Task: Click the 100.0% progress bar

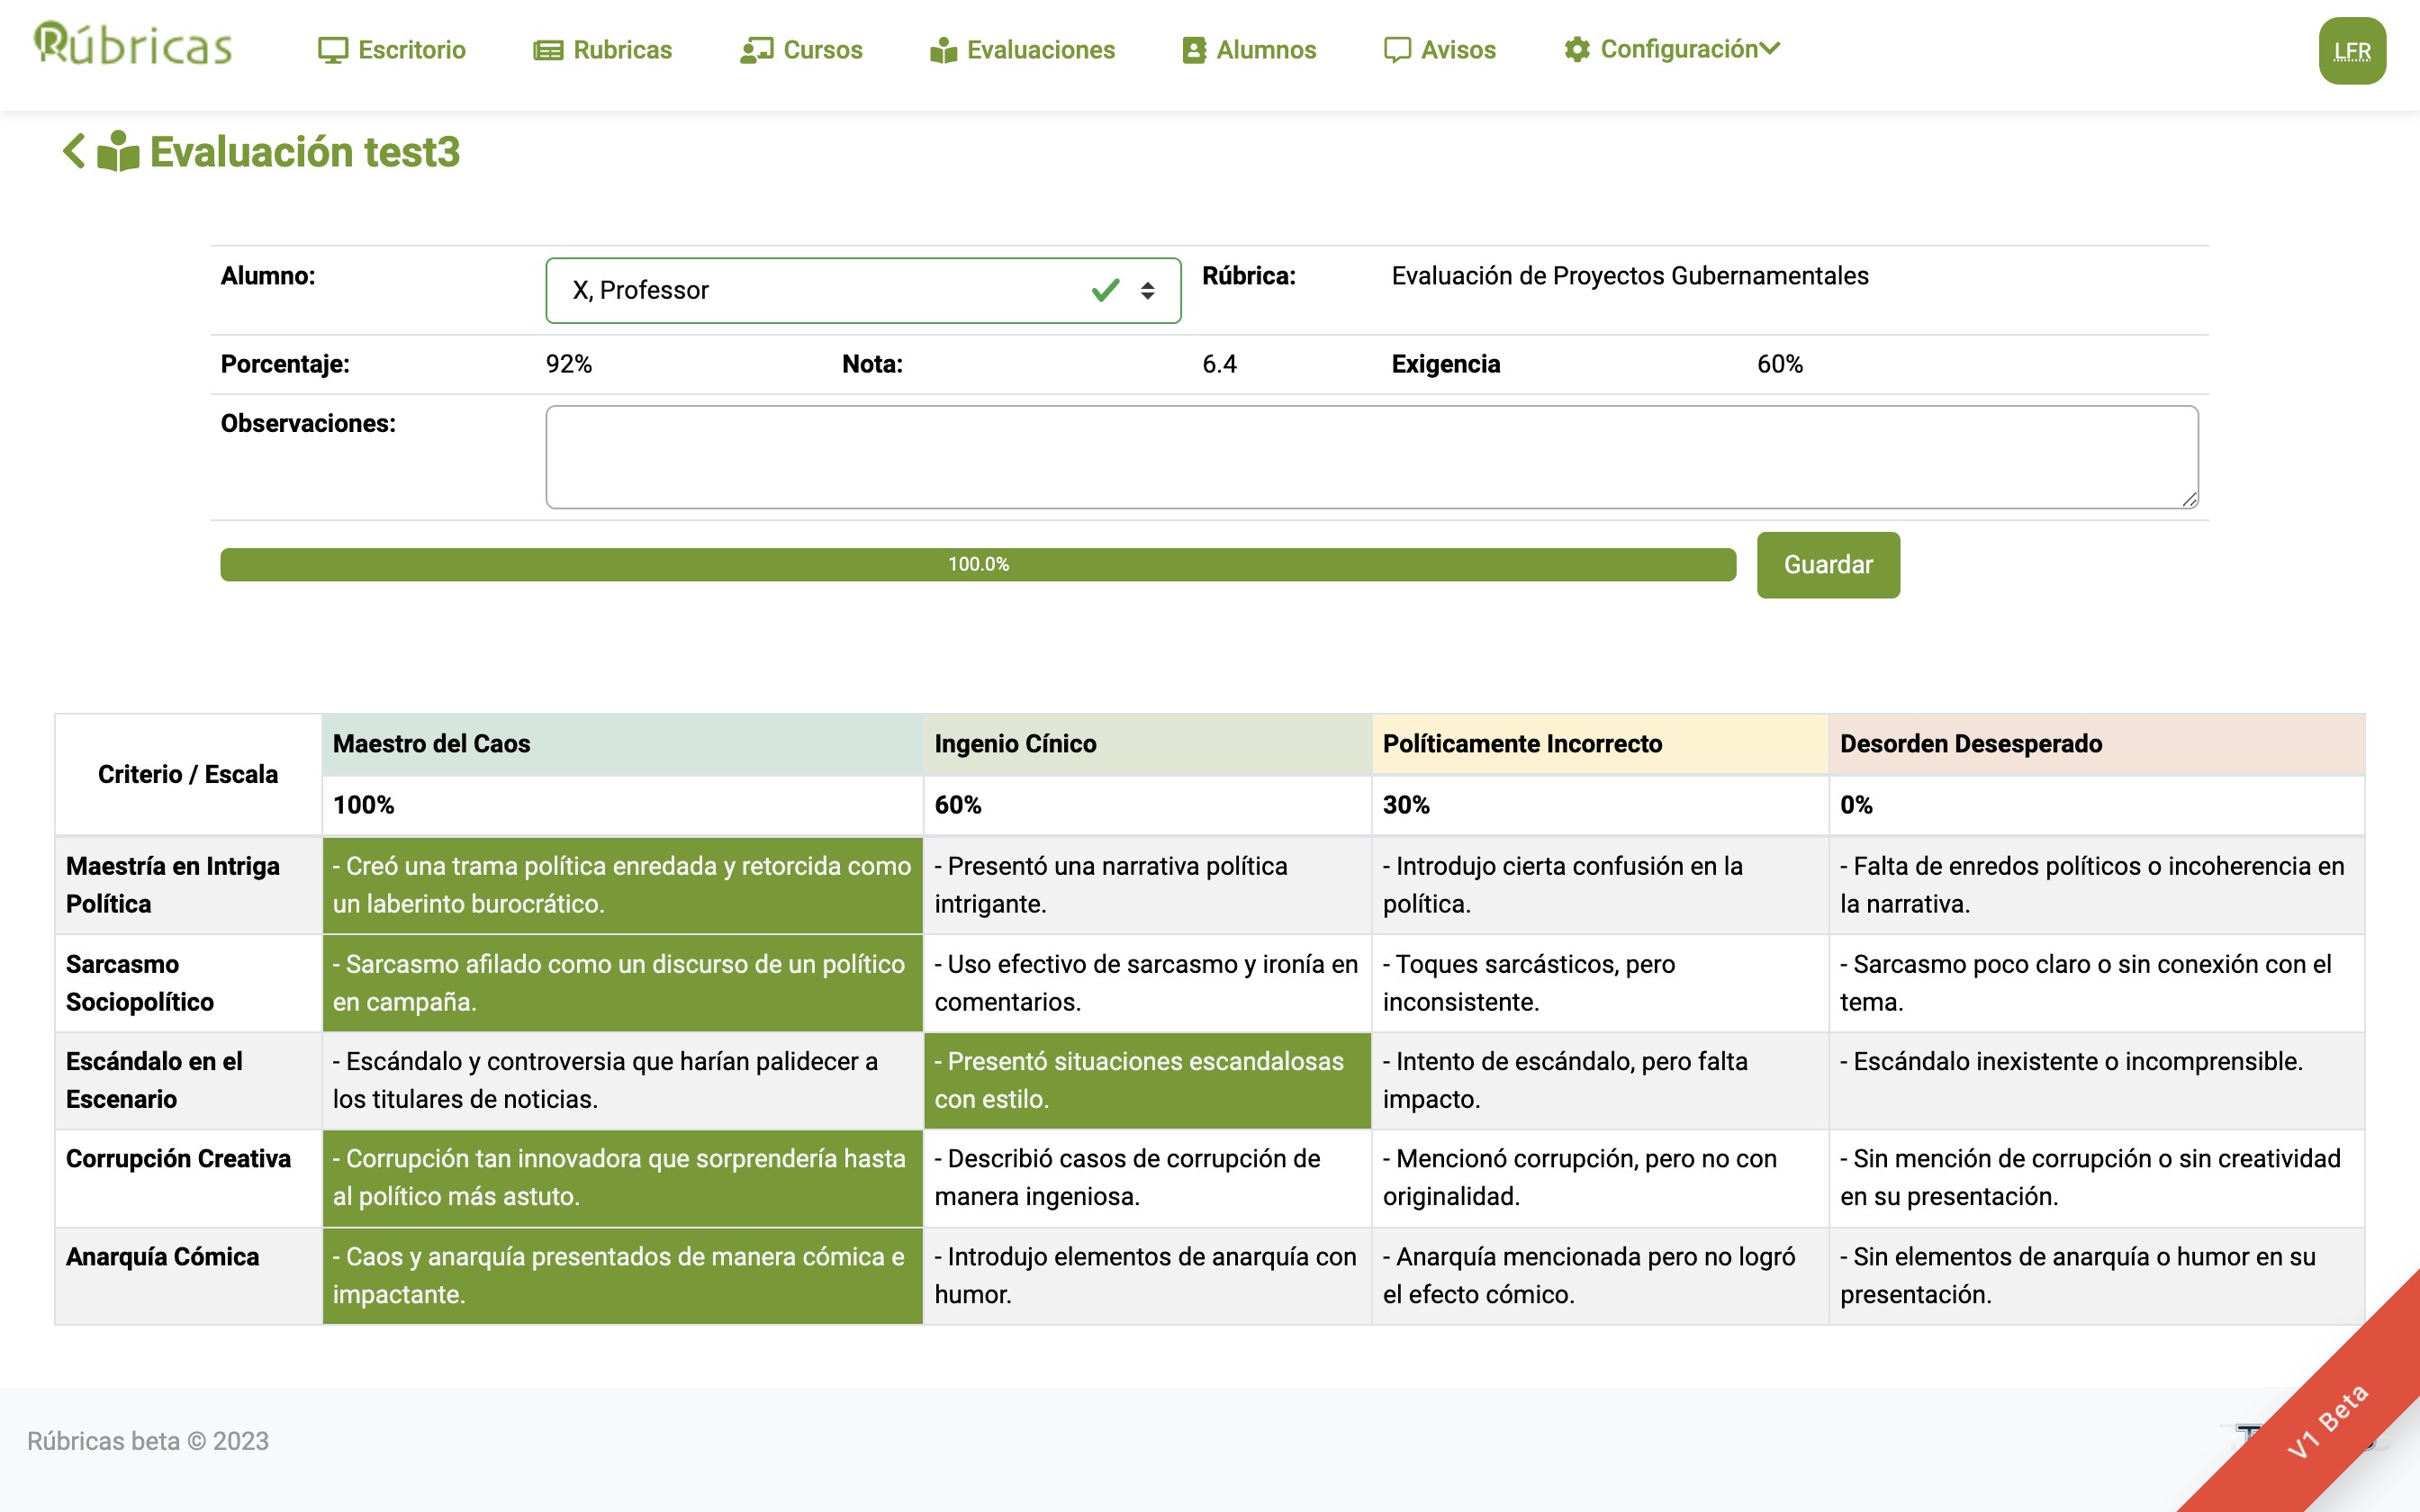Action: (977, 564)
